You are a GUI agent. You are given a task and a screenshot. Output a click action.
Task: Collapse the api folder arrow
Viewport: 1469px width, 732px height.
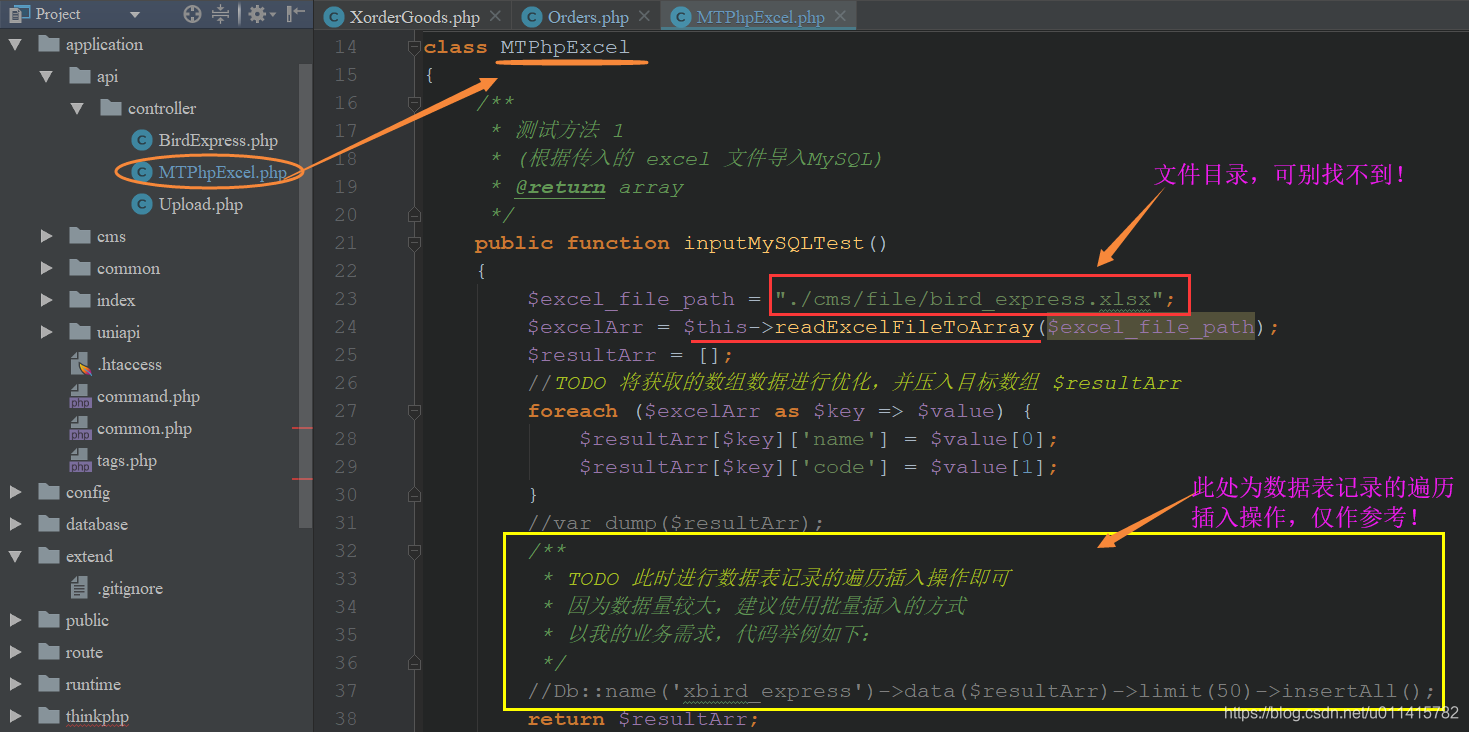[46, 76]
